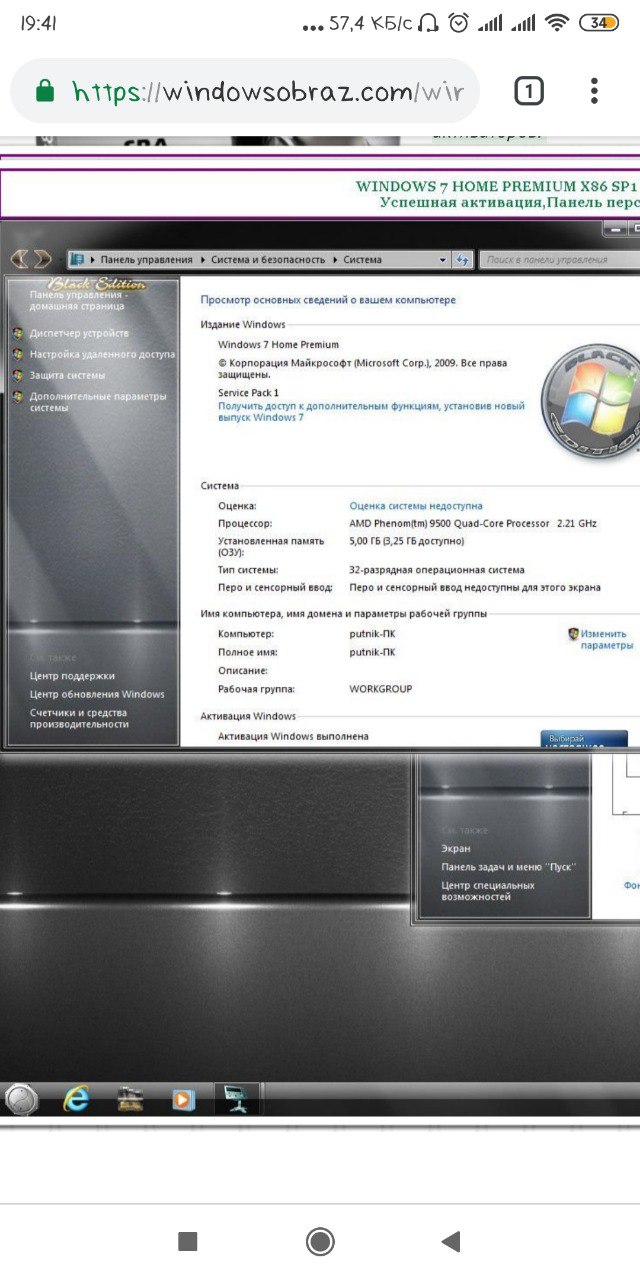The width and height of the screenshot is (640, 1280).
Task: Click search box Поиск в панели управления
Action: [x=560, y=260]
